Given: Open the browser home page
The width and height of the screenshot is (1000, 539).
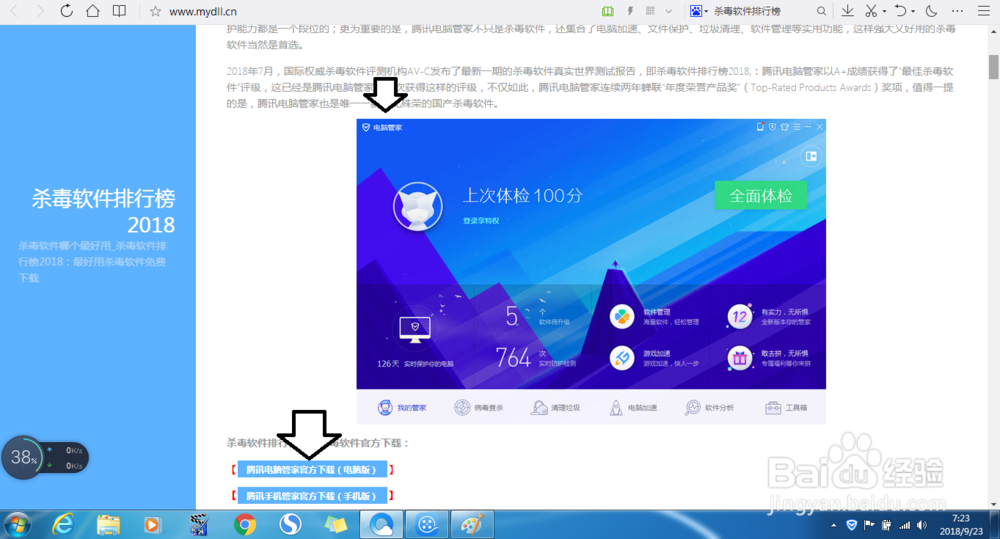Looking at the screenshot, I should pos(93,11).
